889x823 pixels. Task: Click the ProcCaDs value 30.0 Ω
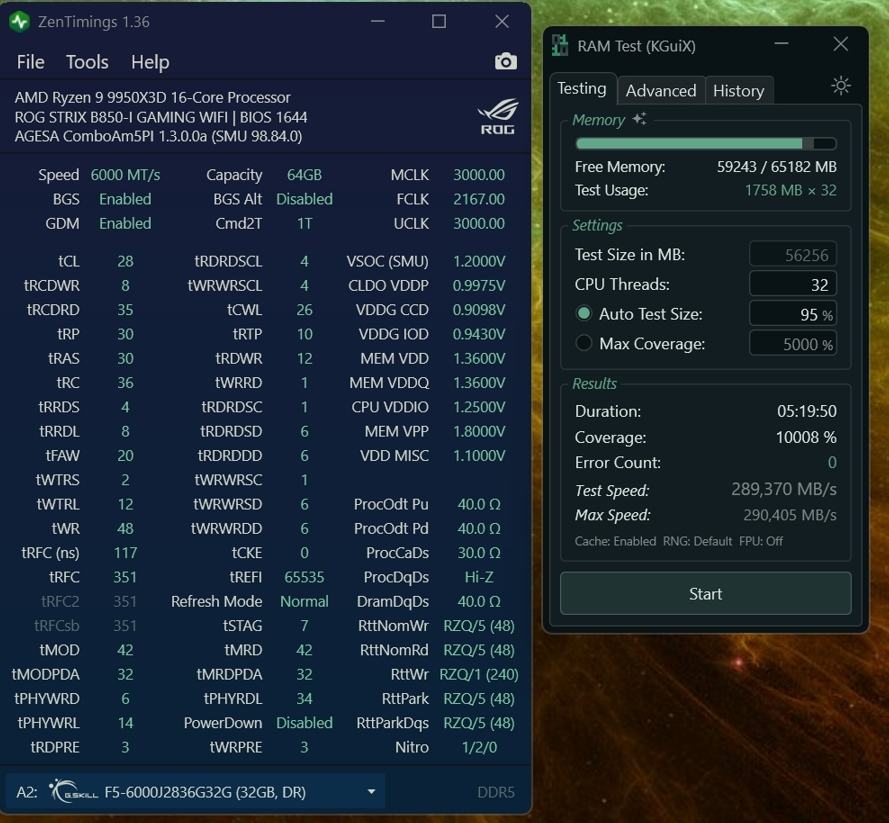(x=479, y=553)
